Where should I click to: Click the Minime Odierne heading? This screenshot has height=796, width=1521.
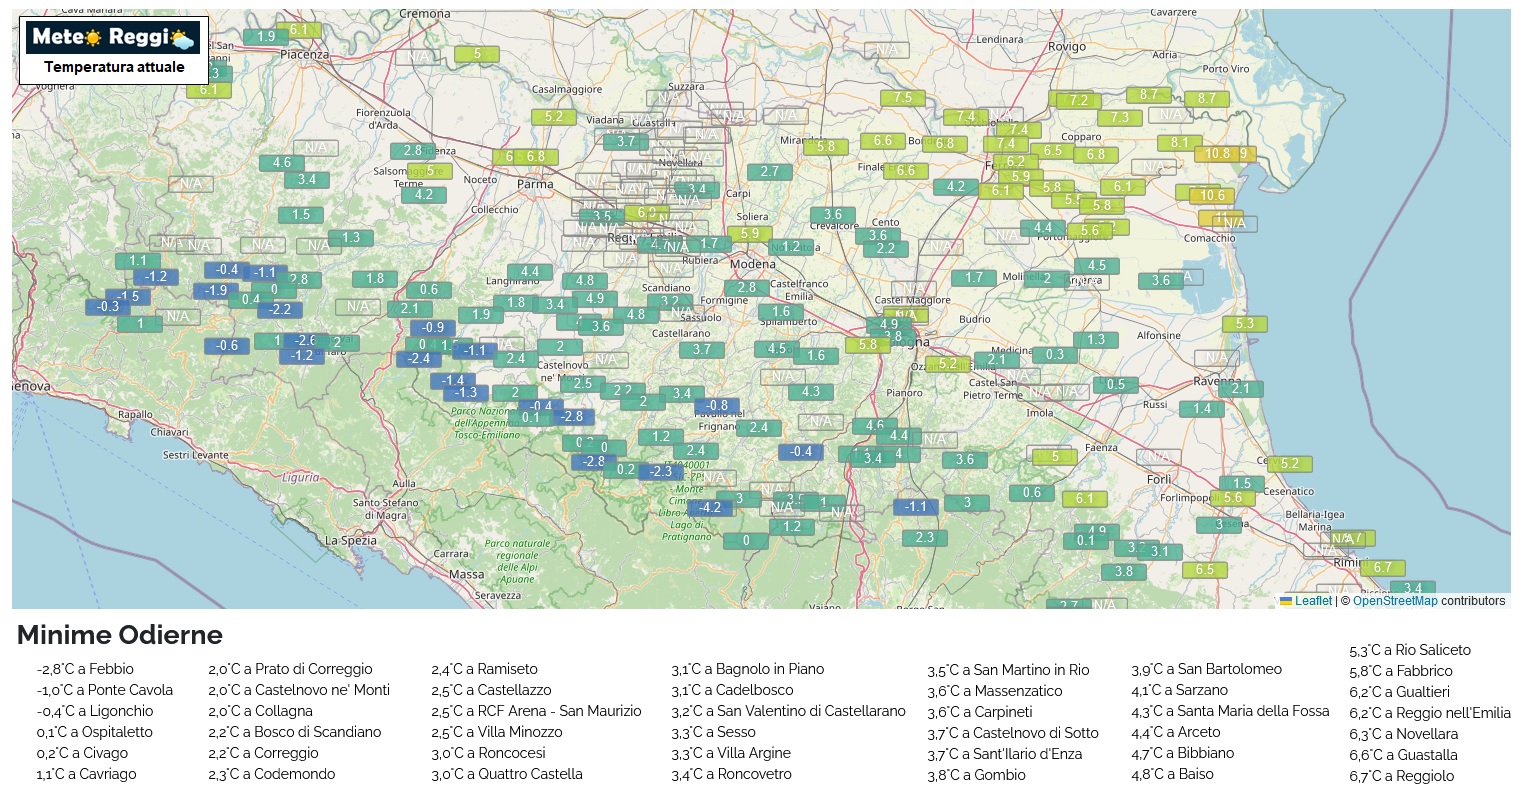coord(120,635)
